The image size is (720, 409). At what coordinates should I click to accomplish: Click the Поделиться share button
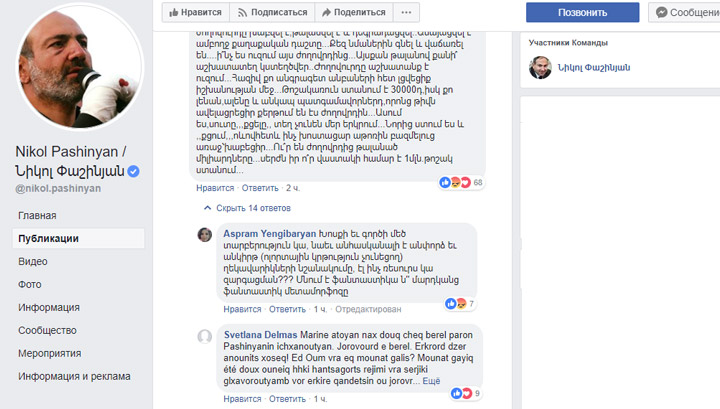(x=353, y=13)
